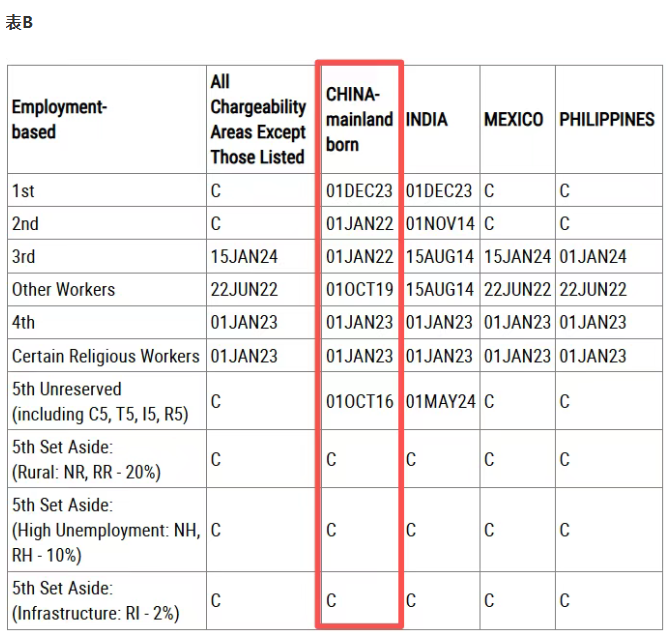Click the Certain Religious Workers row label
Viewport: 666px width, 632px height.
(x=105, y=356)
